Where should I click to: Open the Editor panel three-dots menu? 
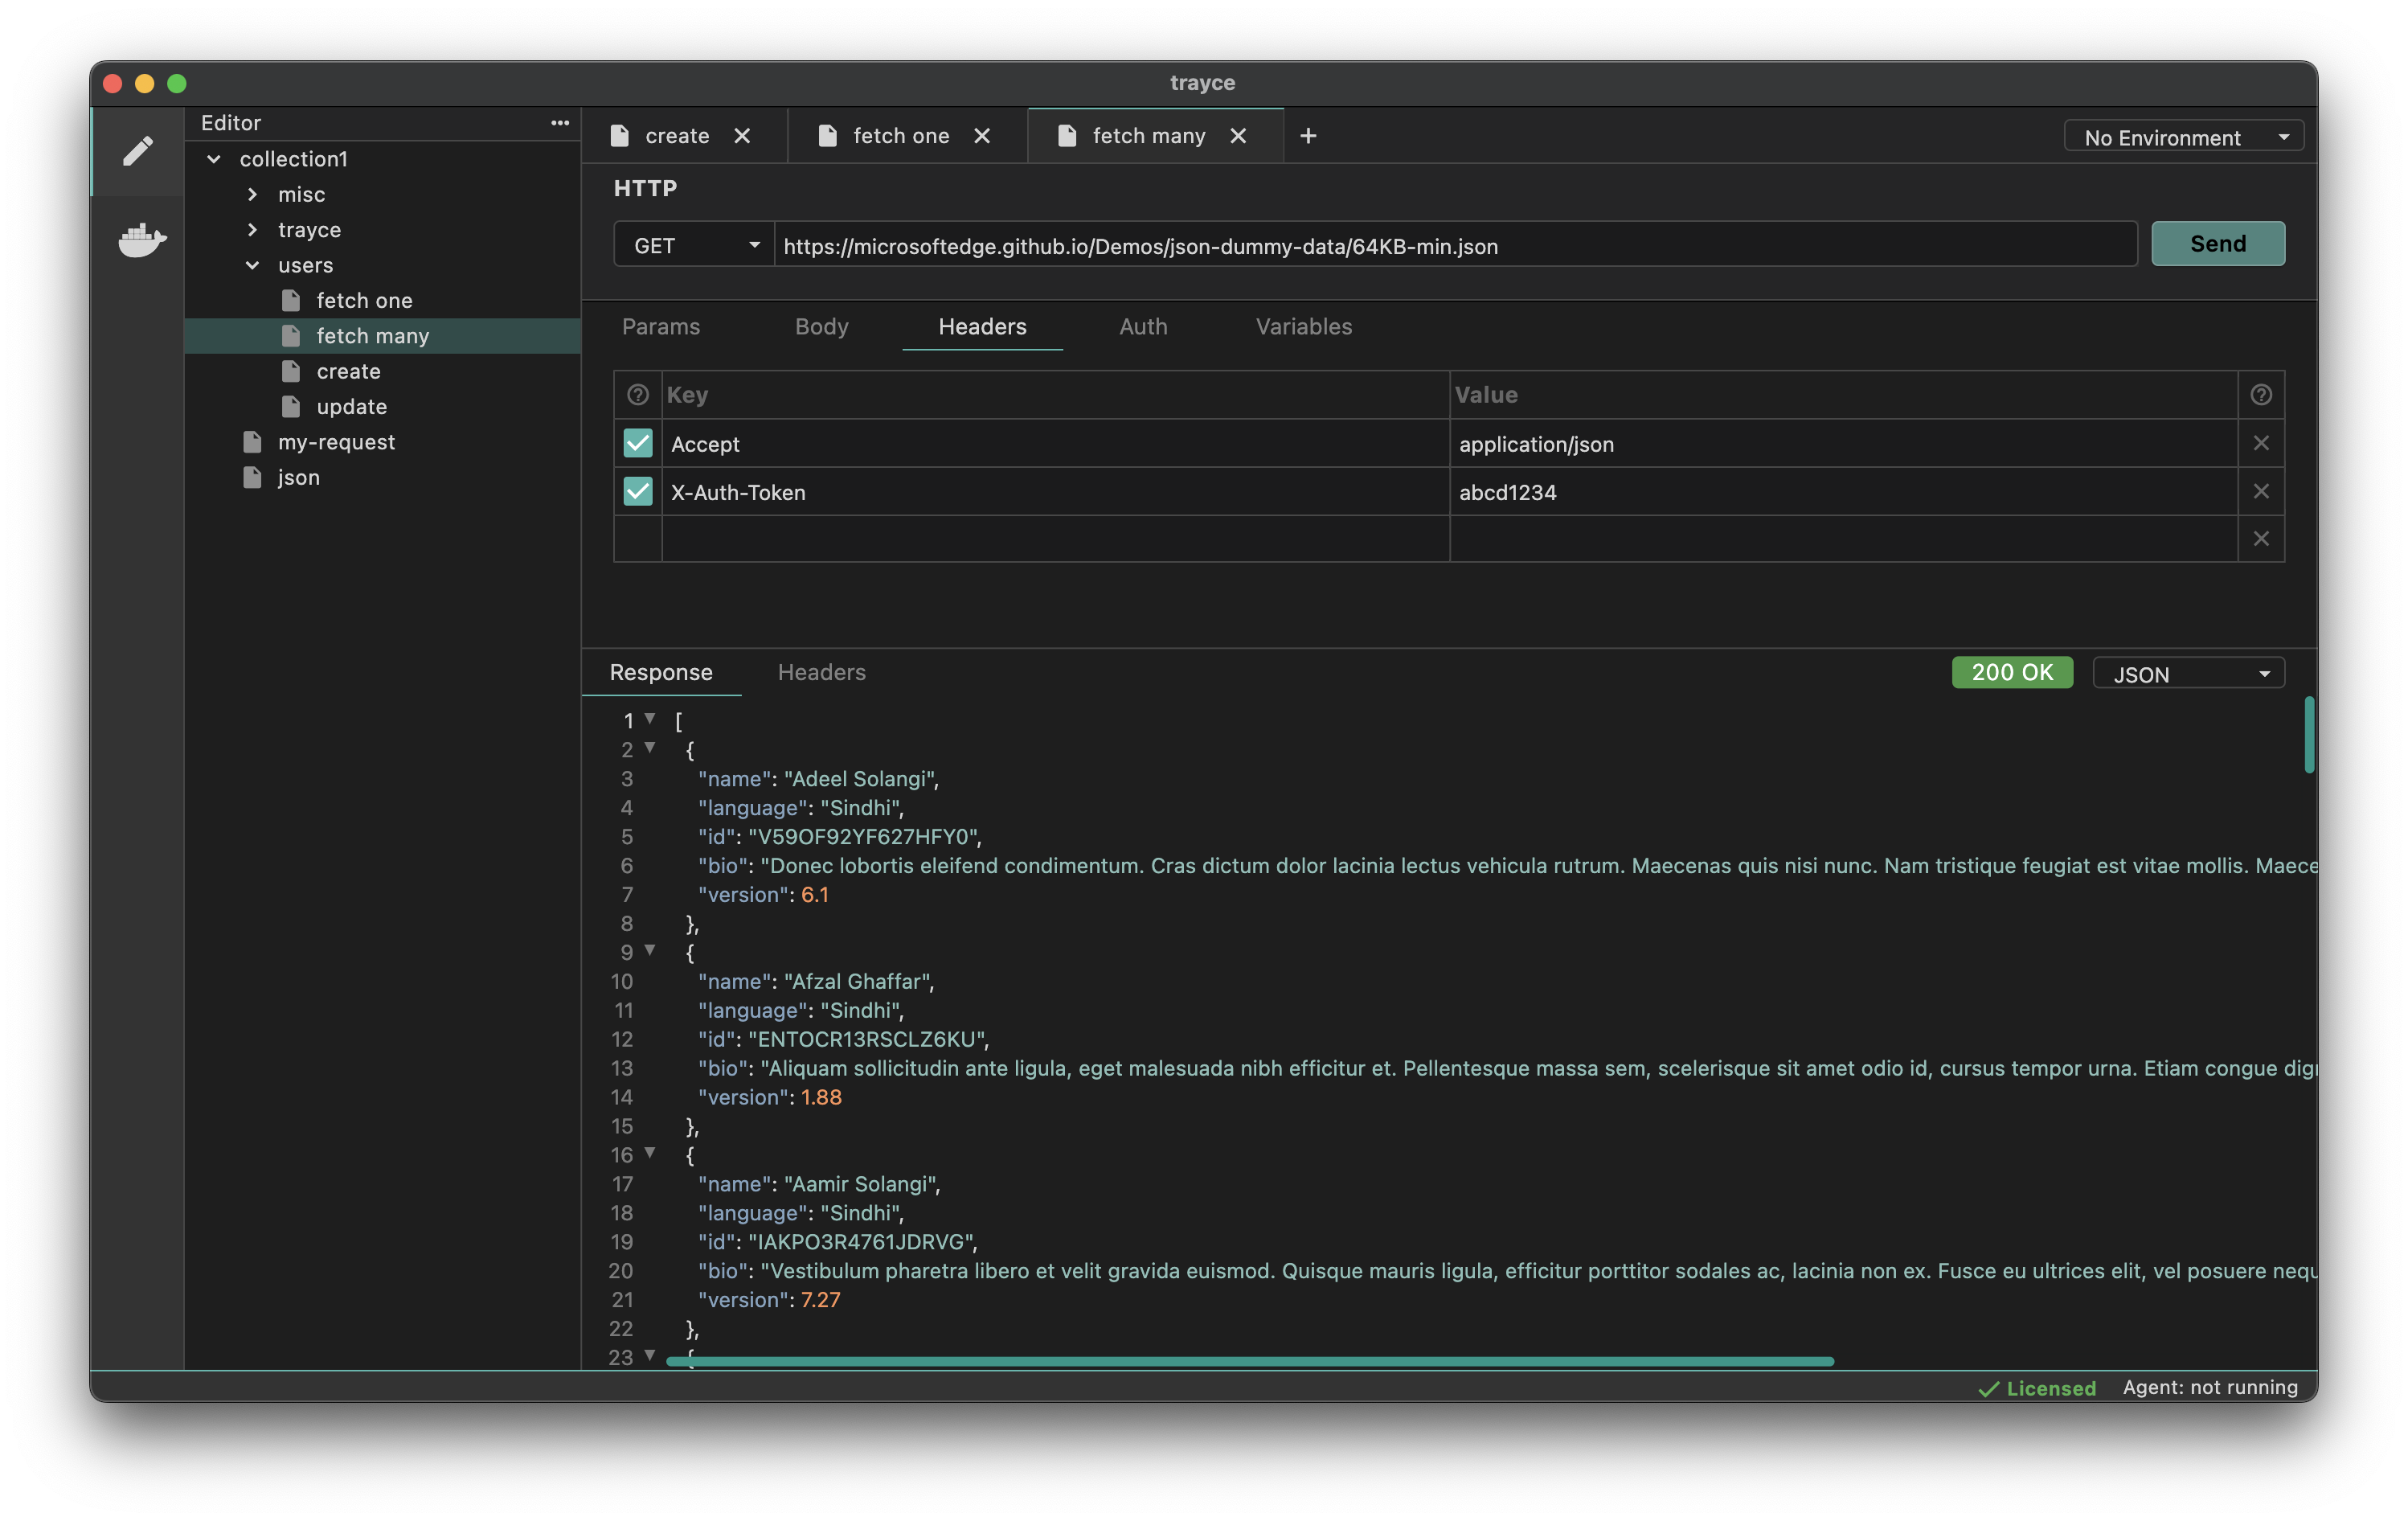click(559, 123)
